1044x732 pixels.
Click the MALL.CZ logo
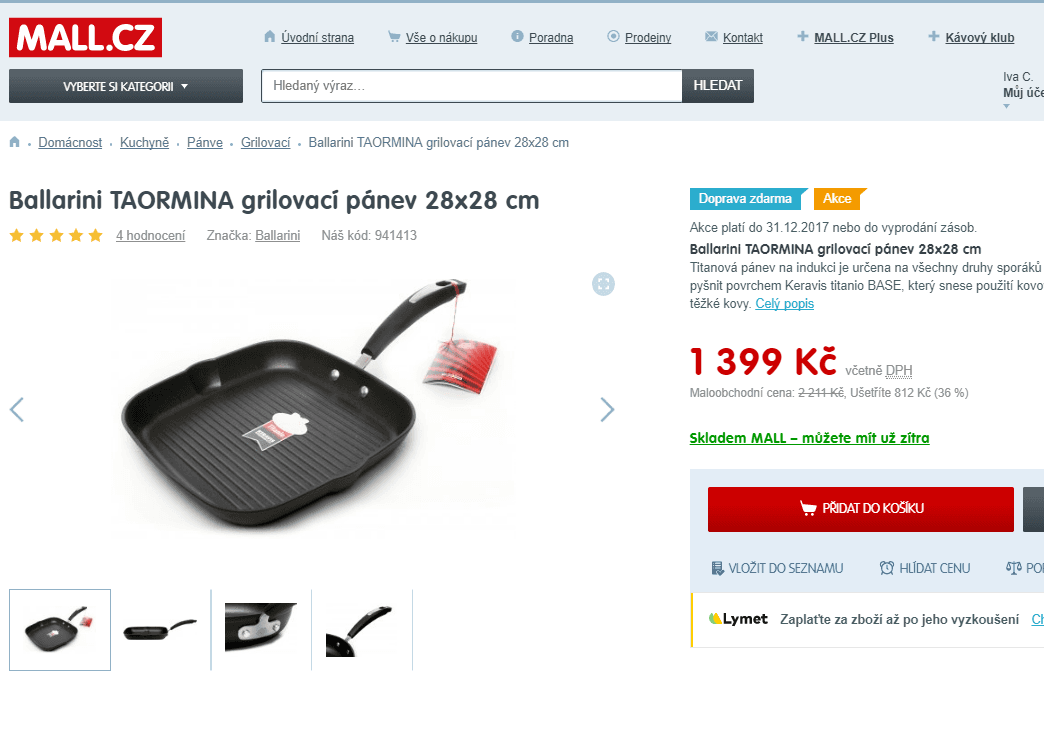85,37
